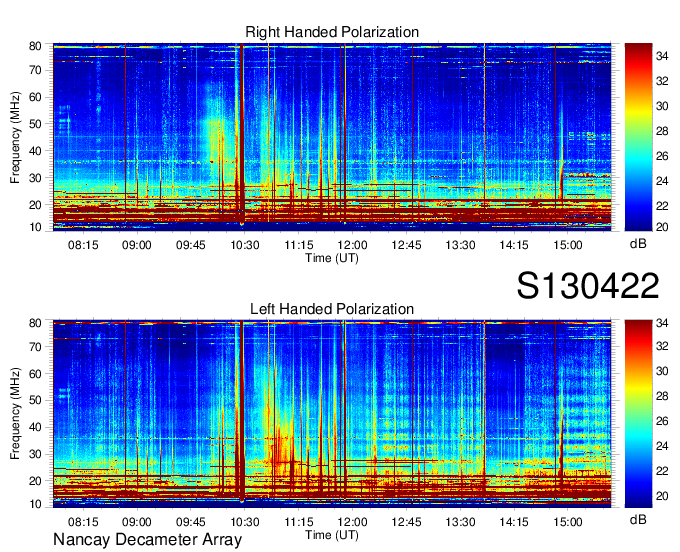Click the 26 dB label on the top color bar
Image resolution: width=680 pixels, height=552 pixels.
(x=662, y=156)
